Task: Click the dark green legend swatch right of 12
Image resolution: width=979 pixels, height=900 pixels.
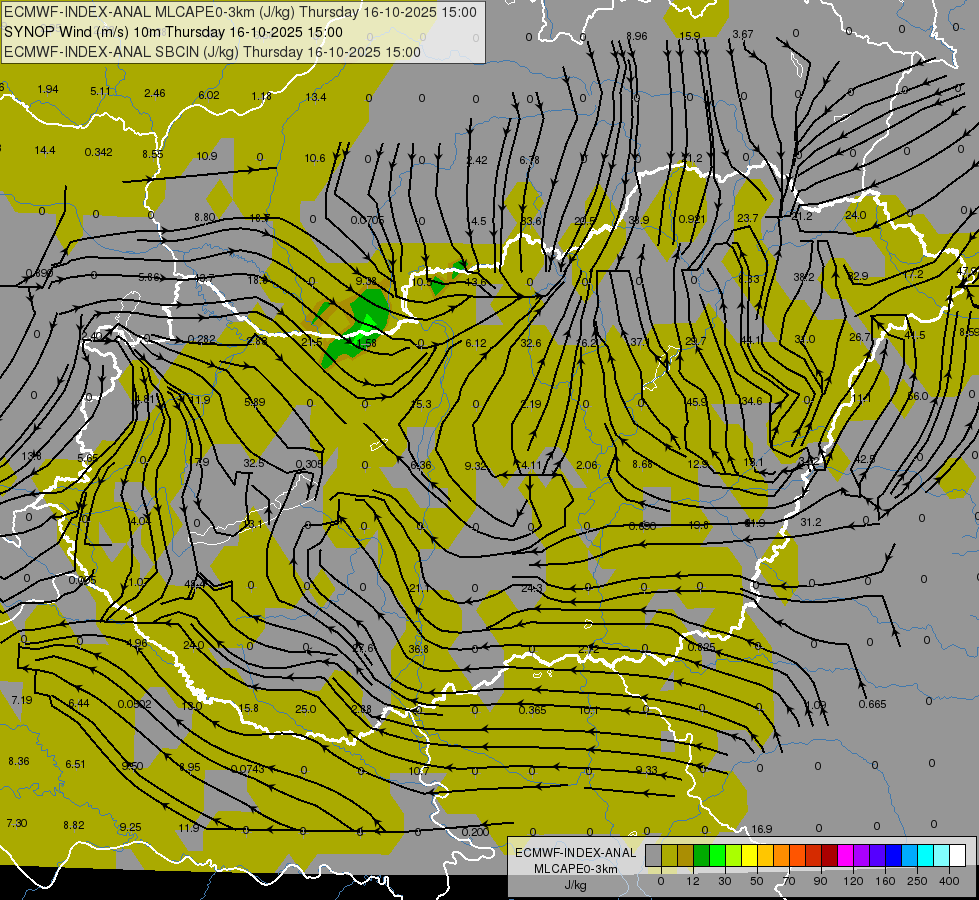Action: coord(701,855)
